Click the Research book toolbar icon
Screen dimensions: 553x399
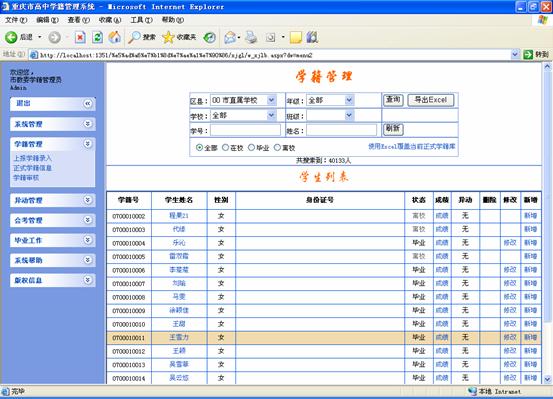pos(312,37)
